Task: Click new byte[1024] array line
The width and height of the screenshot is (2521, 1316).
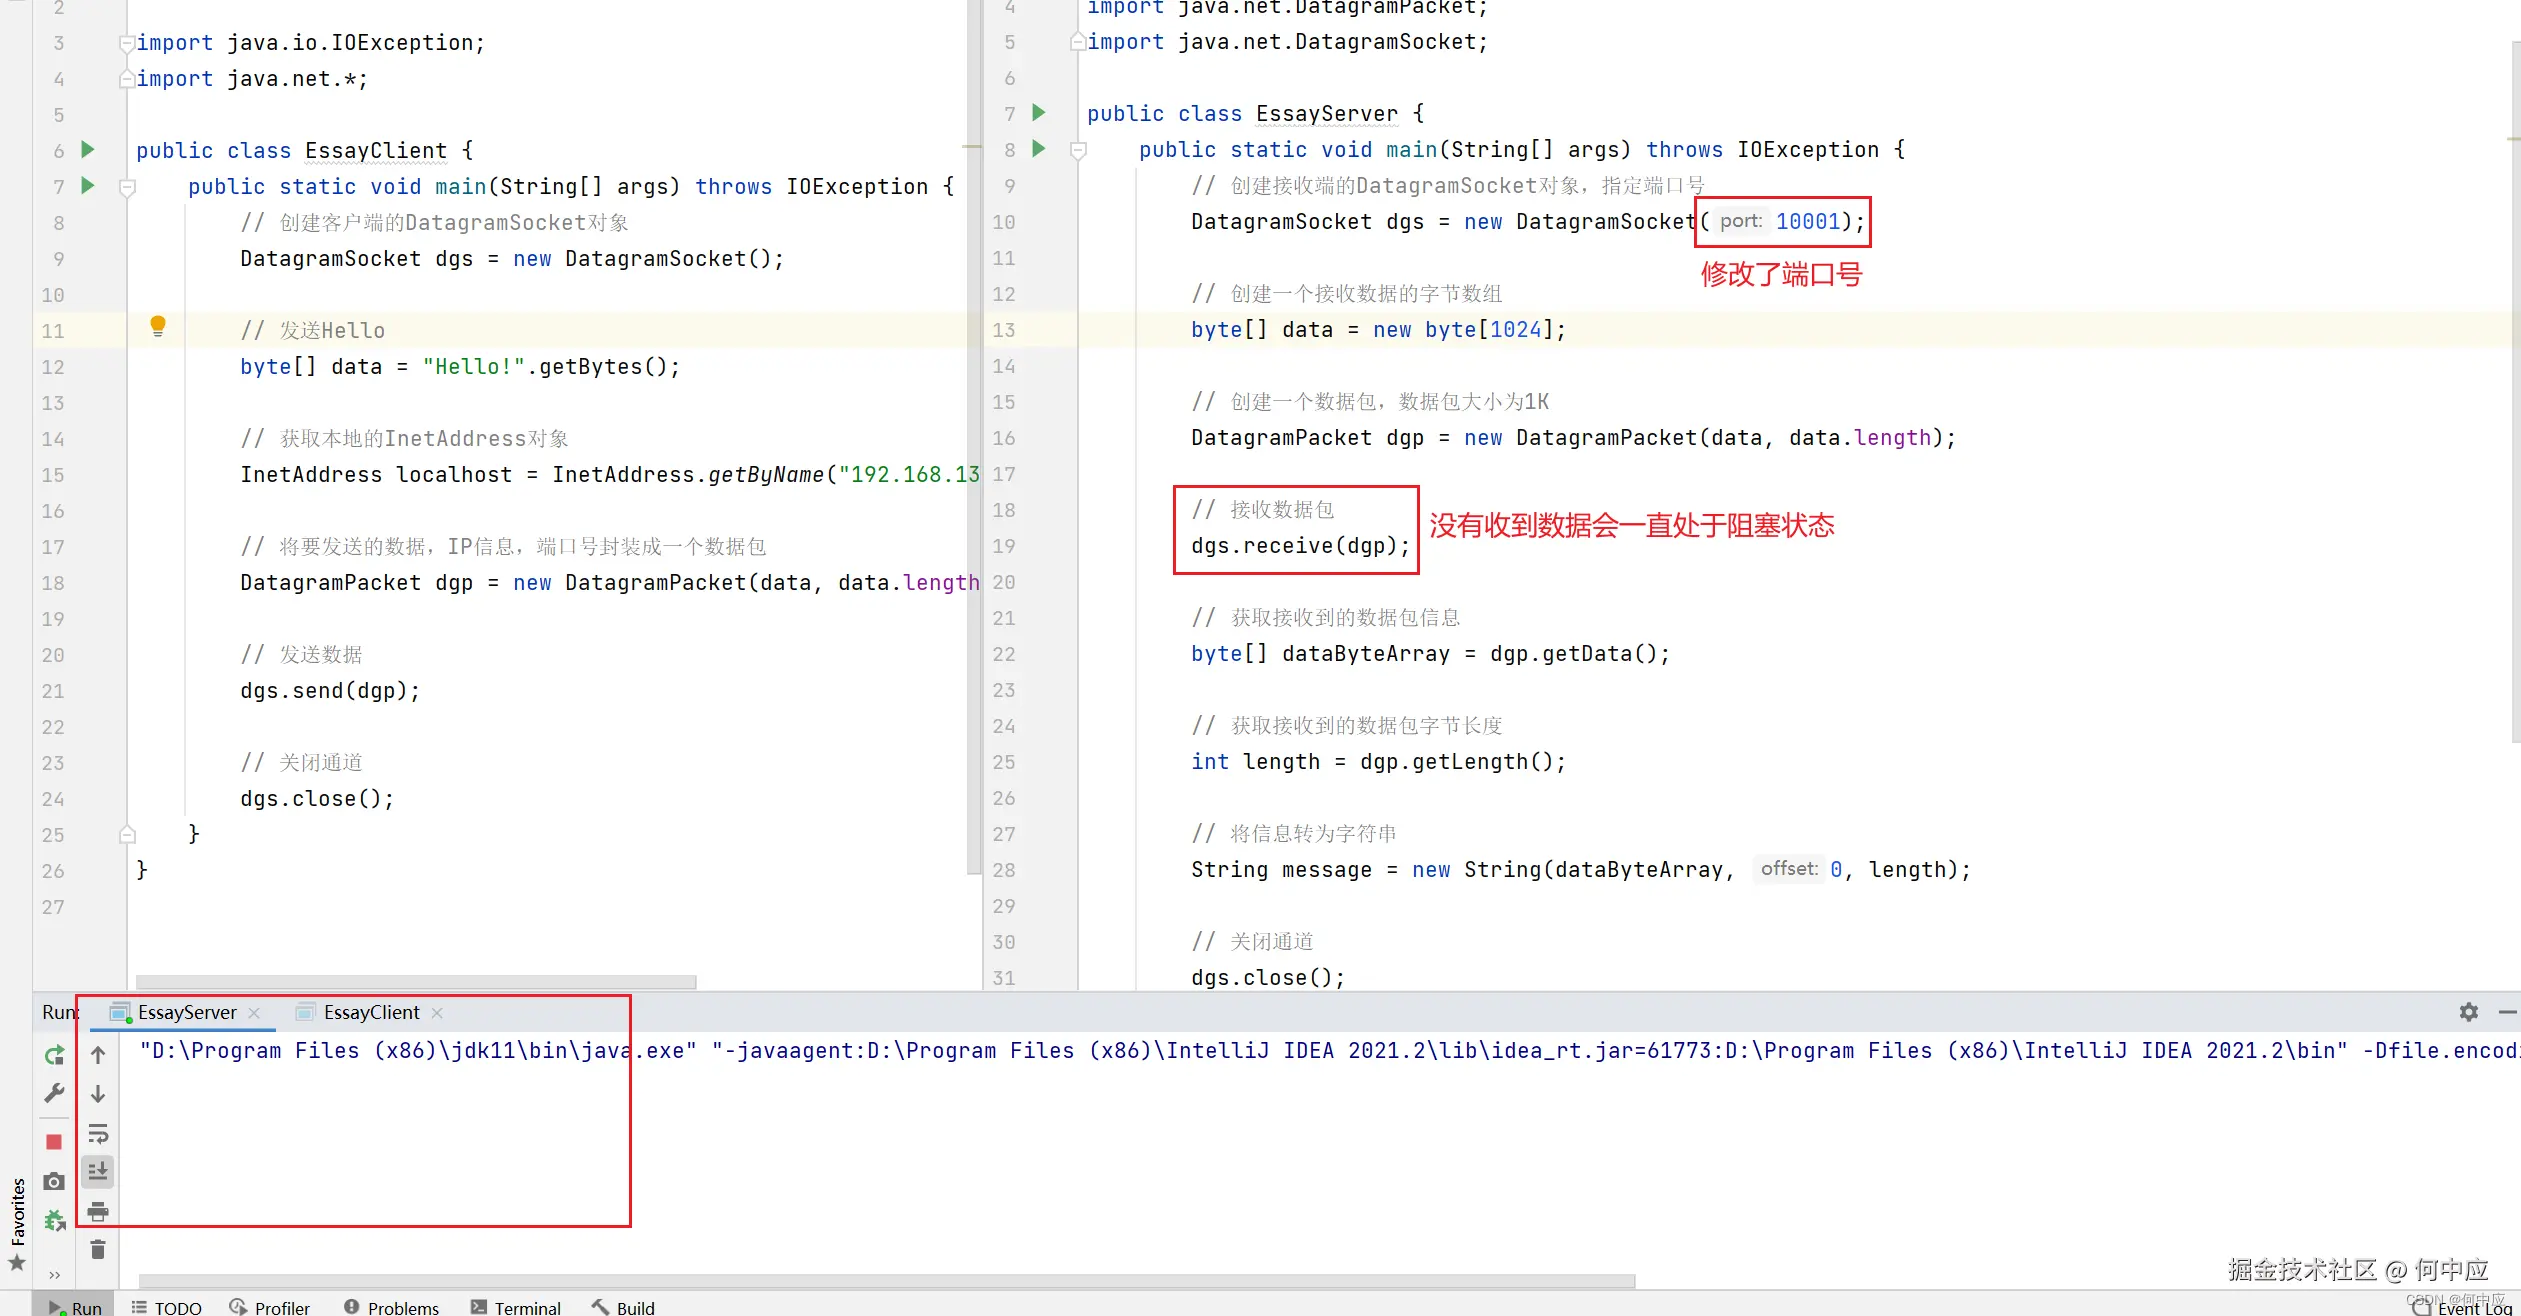Action: [x=1378, y=330]
